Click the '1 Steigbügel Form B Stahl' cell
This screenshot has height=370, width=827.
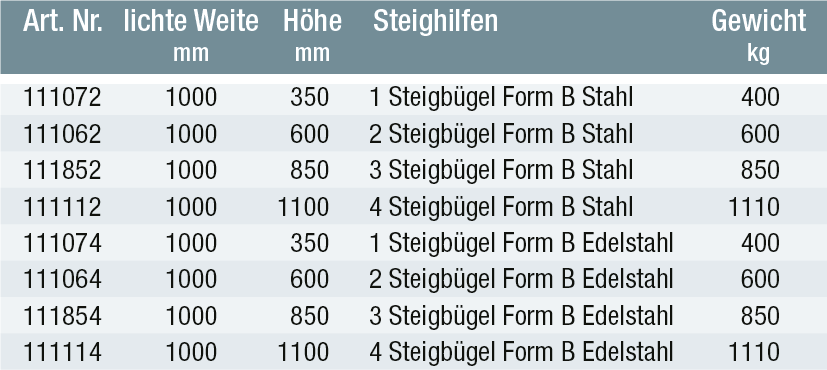tap(501, 99)
